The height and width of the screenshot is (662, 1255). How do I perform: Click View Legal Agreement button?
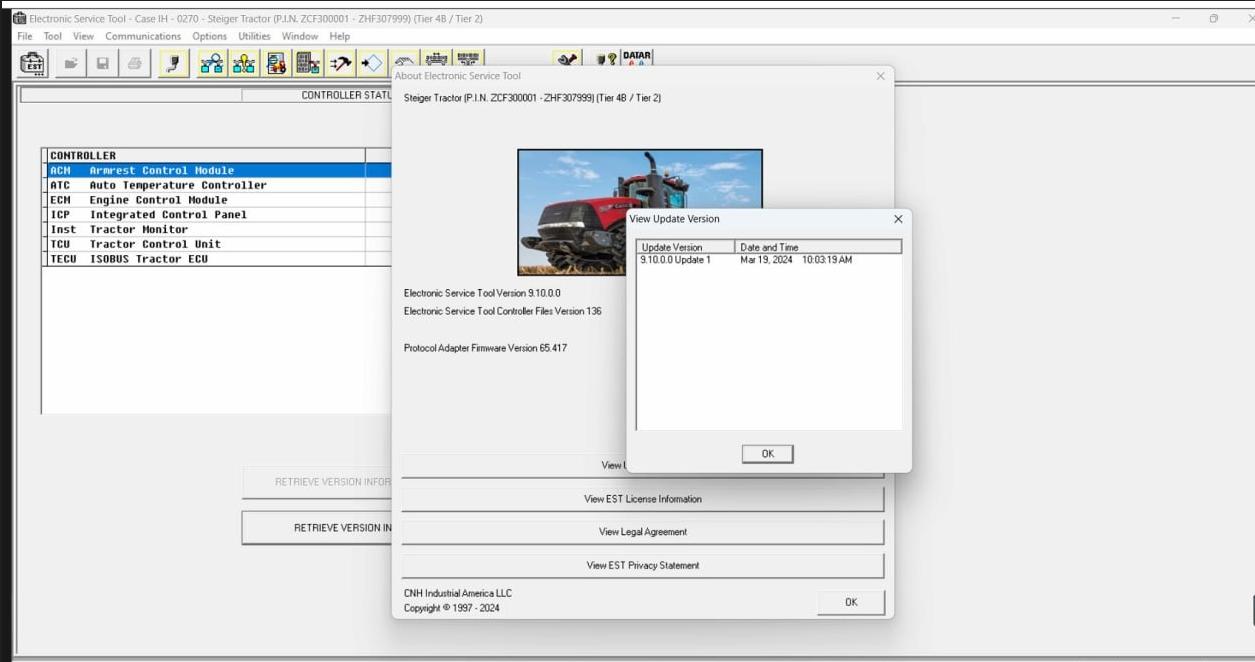(x=643, y=532)
